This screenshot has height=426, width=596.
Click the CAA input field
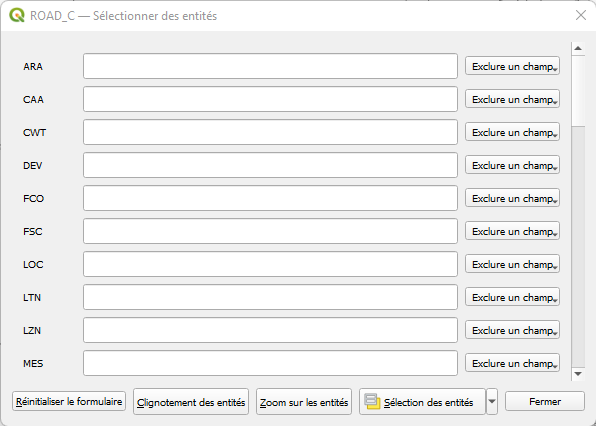(270, 99)
